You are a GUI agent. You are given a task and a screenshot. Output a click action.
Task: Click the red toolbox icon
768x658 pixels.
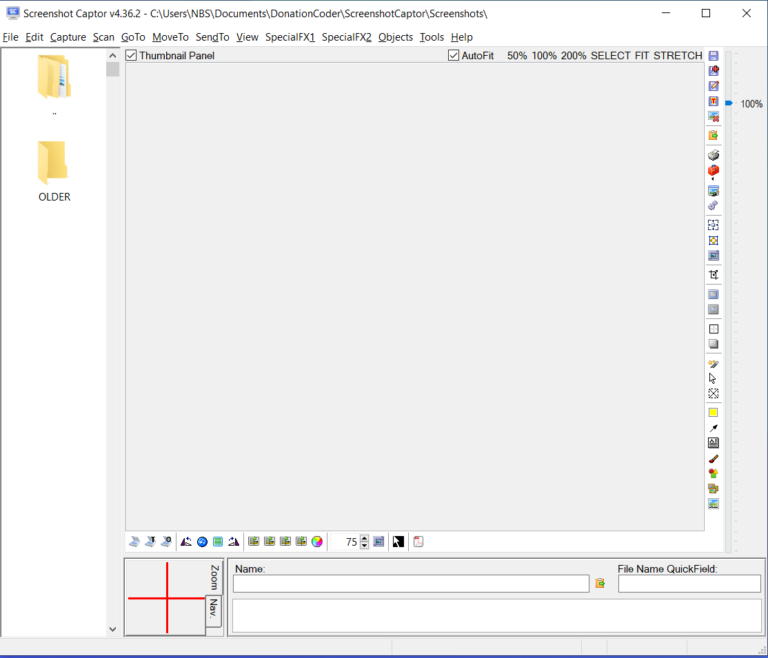coord(713,171)
